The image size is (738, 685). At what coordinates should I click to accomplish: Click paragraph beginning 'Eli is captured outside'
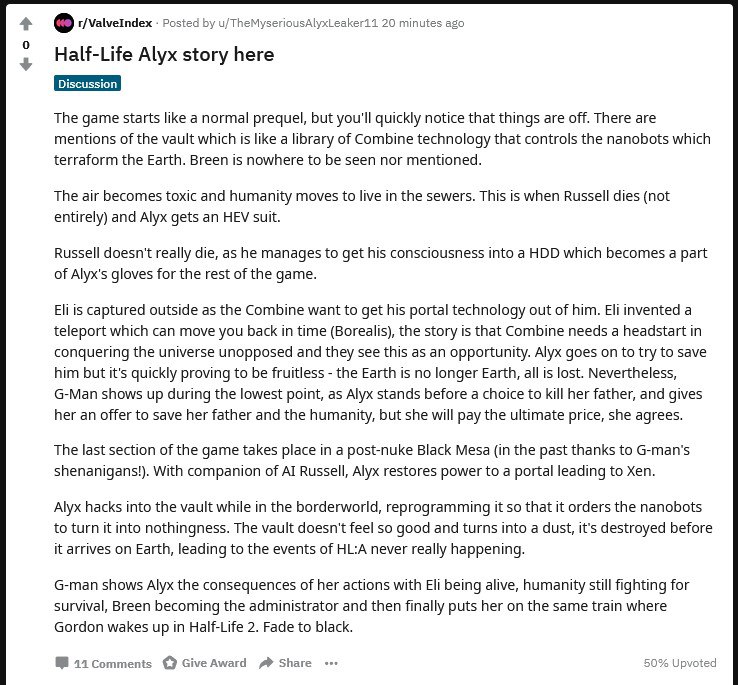coord(380,362)
